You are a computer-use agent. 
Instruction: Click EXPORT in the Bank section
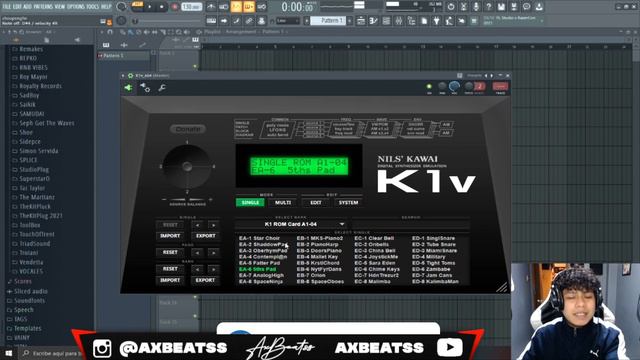pyautogui.click(x=205, y=280)
